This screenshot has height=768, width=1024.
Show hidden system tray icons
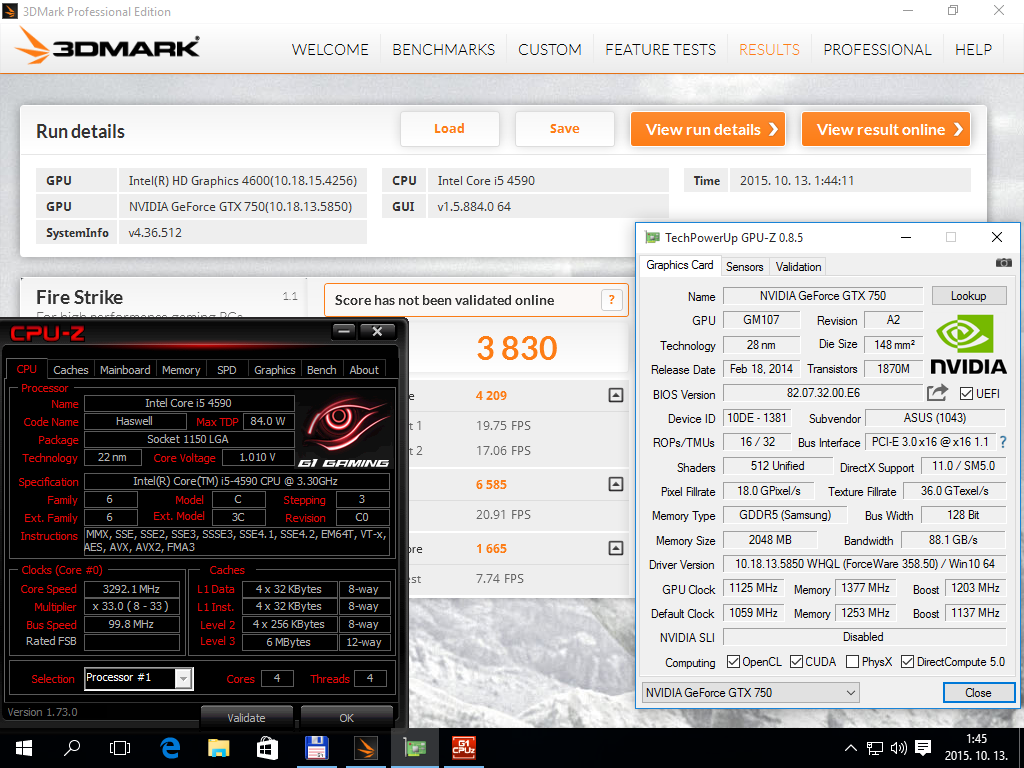851,748
